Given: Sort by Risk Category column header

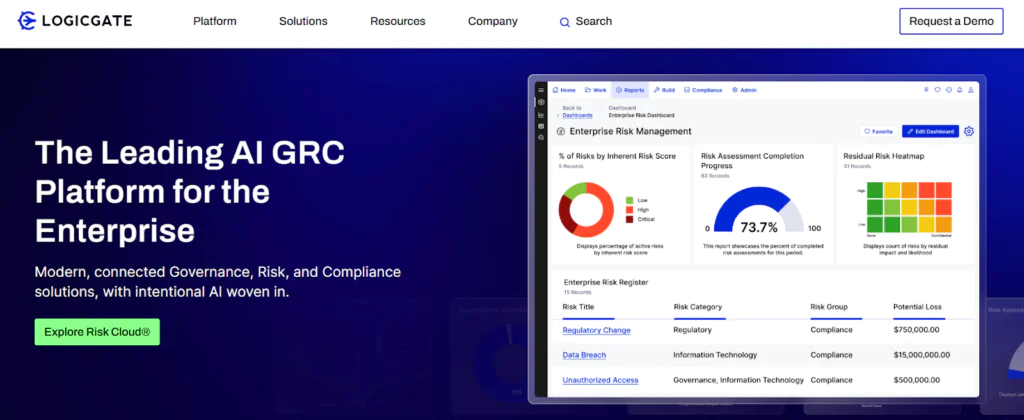Looking at the screenshot, I should (x=697, y=307).
